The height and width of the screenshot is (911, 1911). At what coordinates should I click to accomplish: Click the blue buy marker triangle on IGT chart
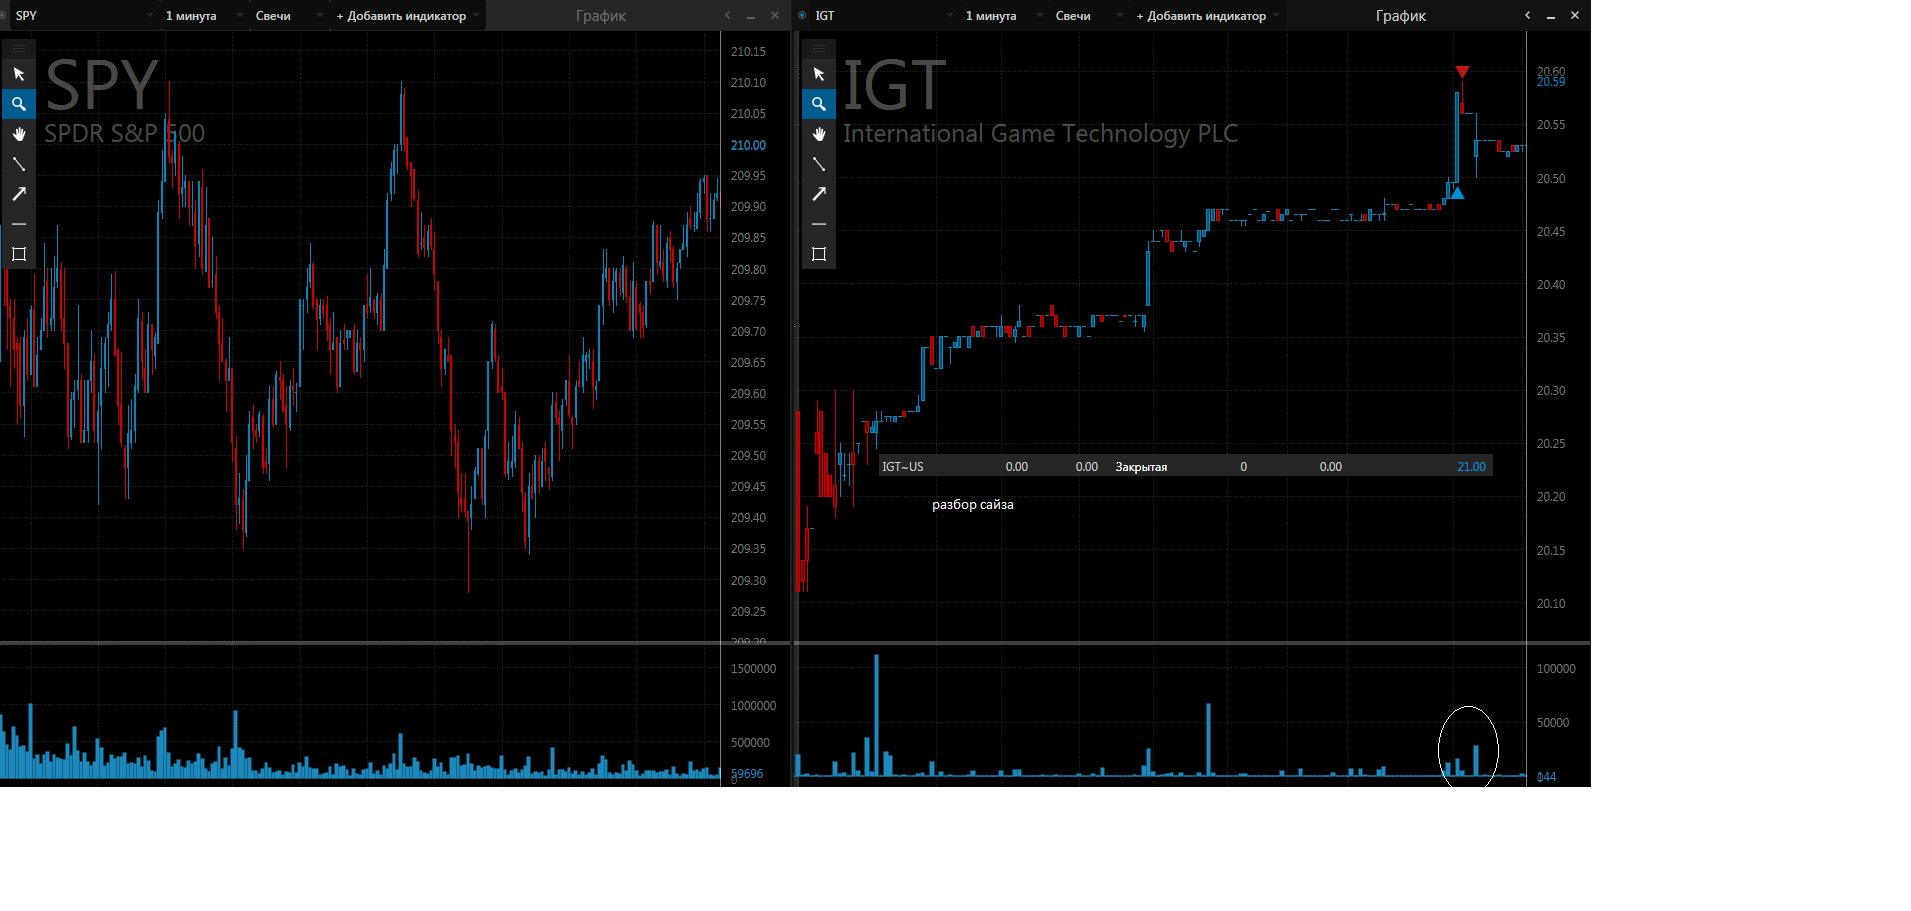tap(1458, 193)
